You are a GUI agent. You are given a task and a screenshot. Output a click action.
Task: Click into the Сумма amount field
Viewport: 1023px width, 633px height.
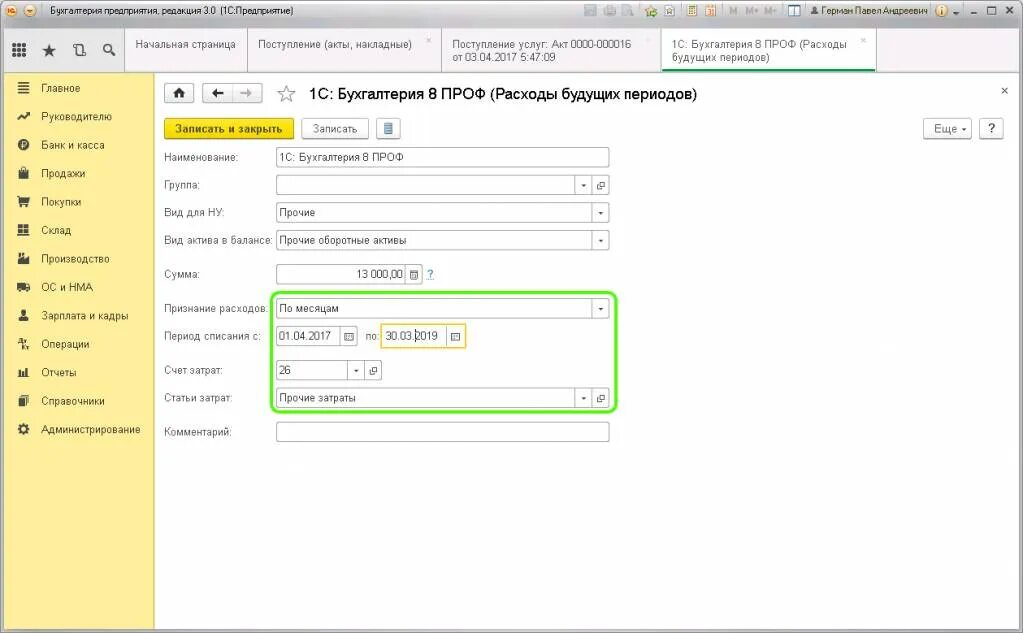[x=341, y=275]
